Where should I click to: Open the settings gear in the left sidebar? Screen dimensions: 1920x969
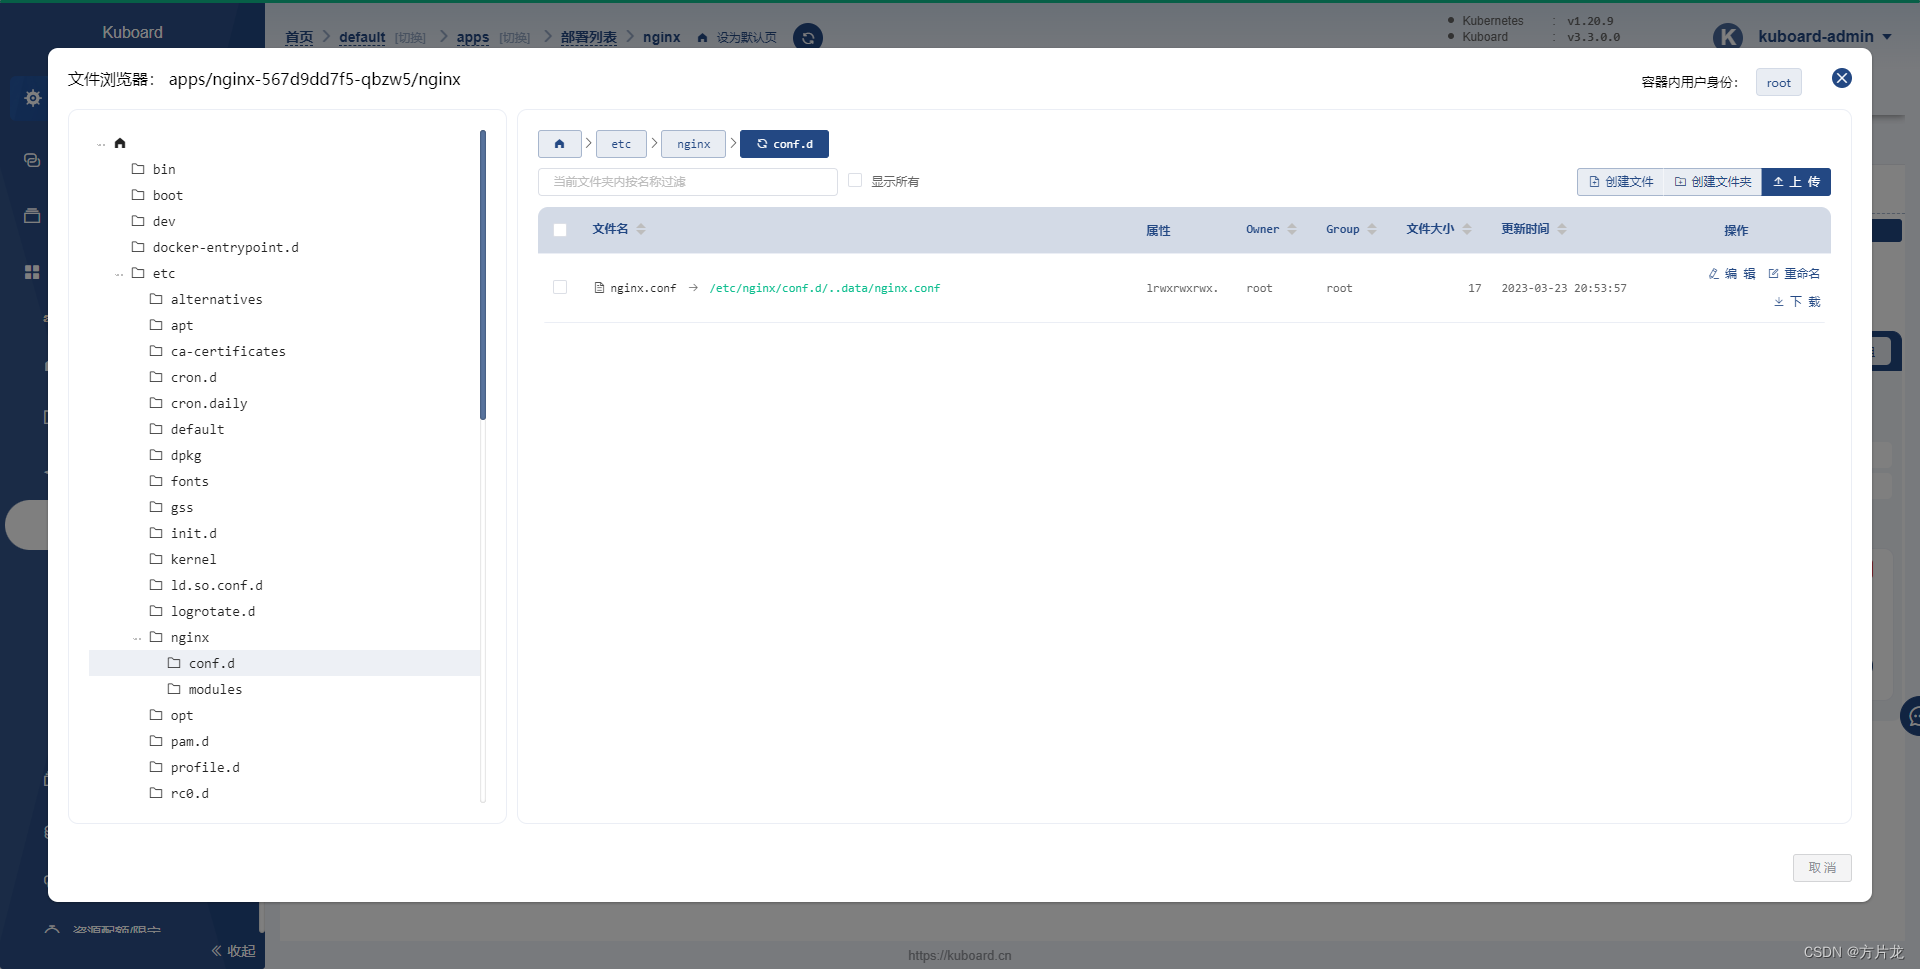[x=32, y=98]
